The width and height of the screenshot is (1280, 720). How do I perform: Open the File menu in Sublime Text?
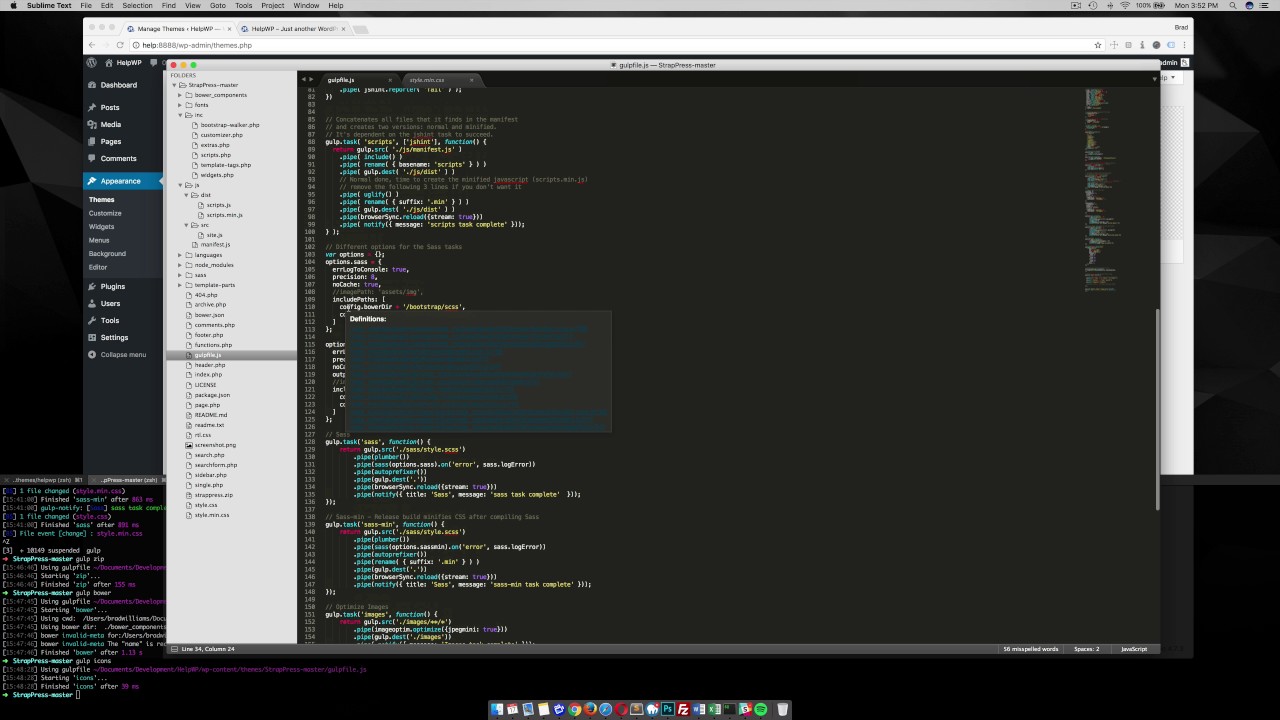pos(86,6)
